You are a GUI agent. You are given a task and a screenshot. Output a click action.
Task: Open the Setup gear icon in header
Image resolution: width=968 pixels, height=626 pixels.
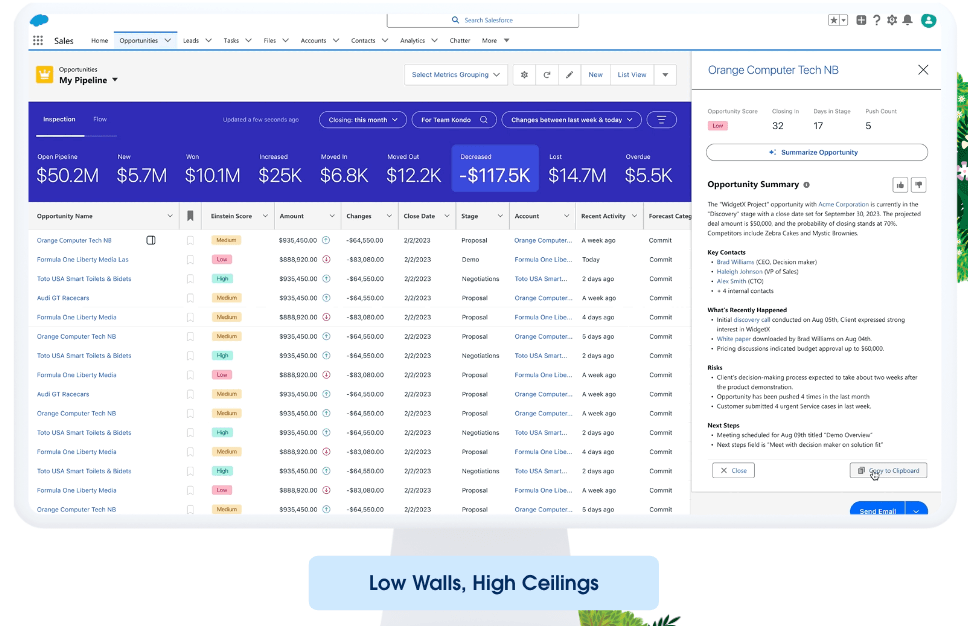click(892, 20)
